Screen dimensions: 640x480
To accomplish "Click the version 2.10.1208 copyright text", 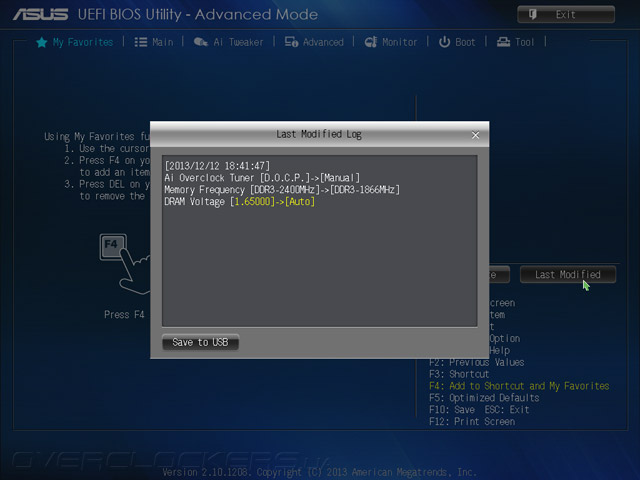I will click(x=319, y=472).
